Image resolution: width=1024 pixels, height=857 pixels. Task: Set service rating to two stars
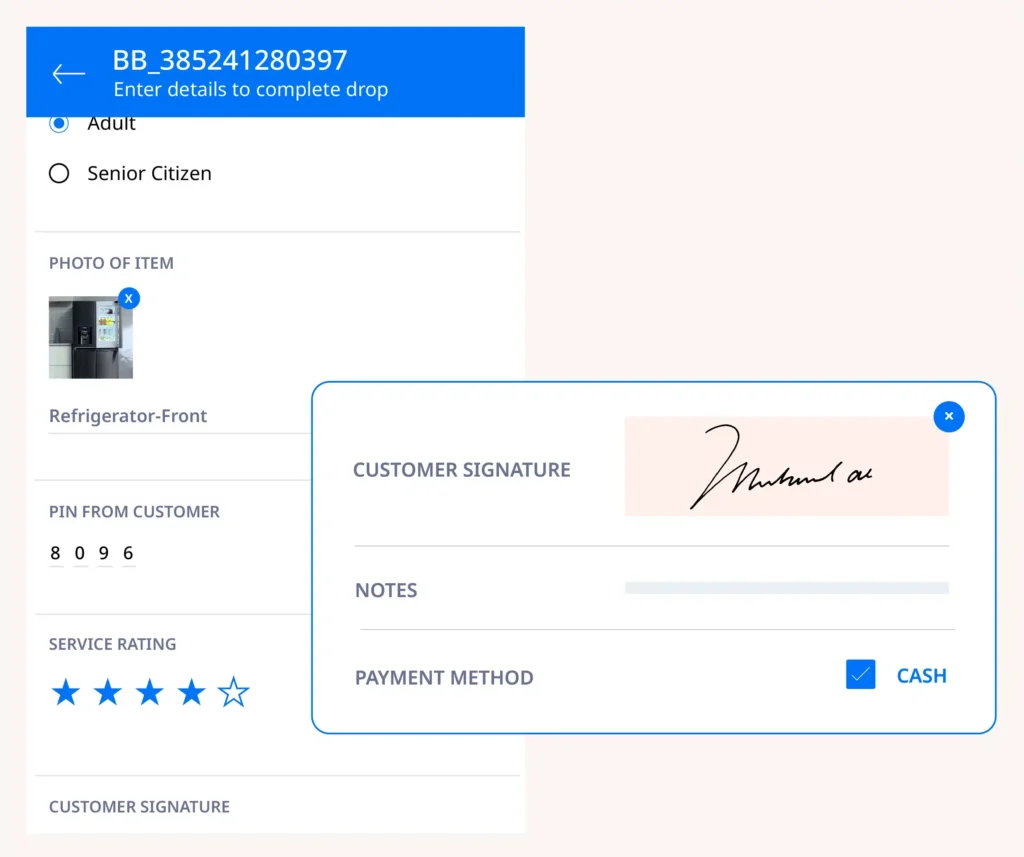(x=108, y=692)
